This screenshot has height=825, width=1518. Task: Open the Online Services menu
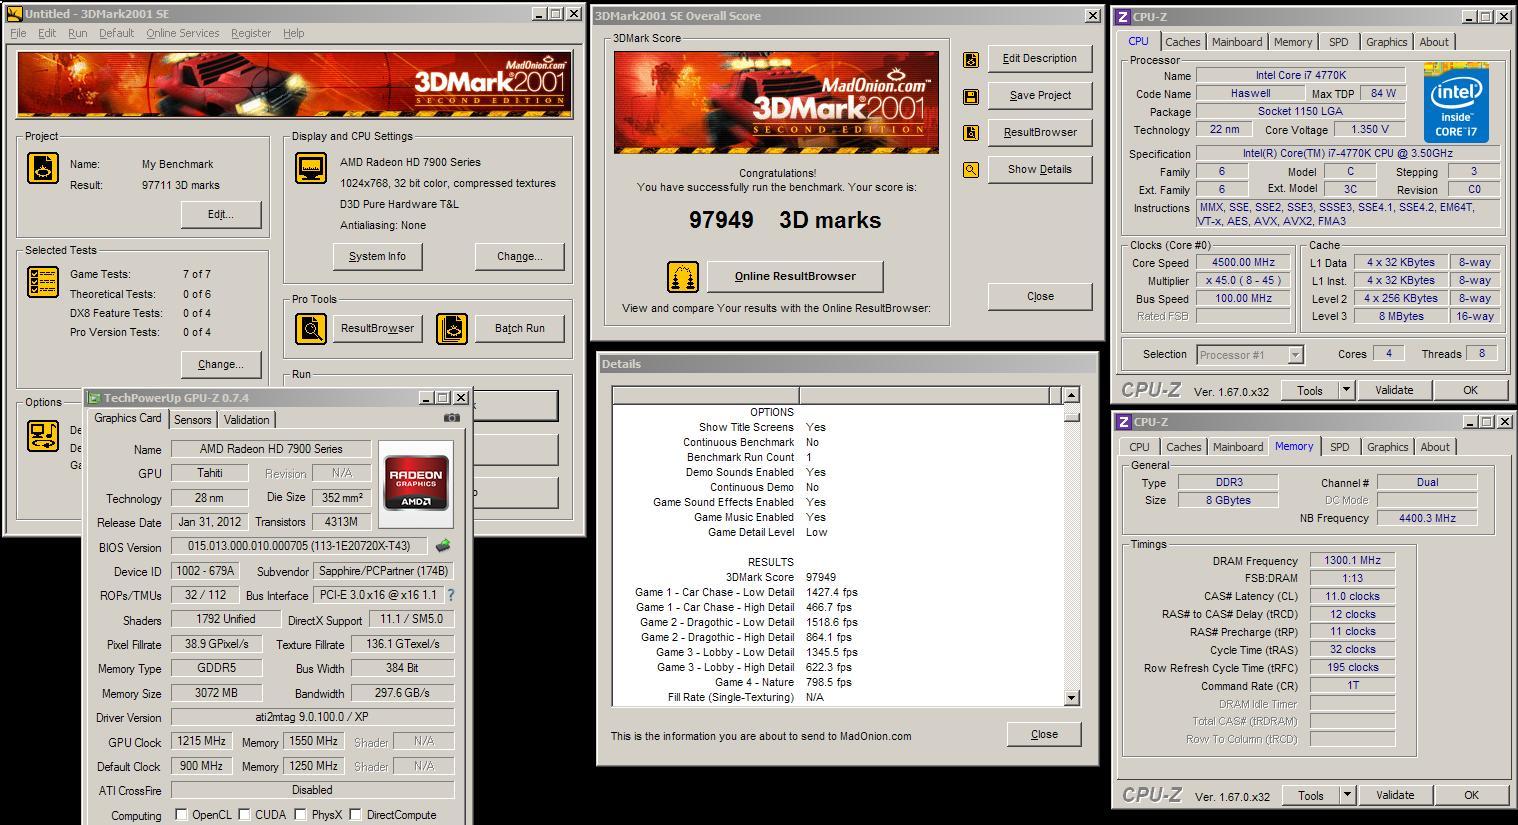click(182, 33)
